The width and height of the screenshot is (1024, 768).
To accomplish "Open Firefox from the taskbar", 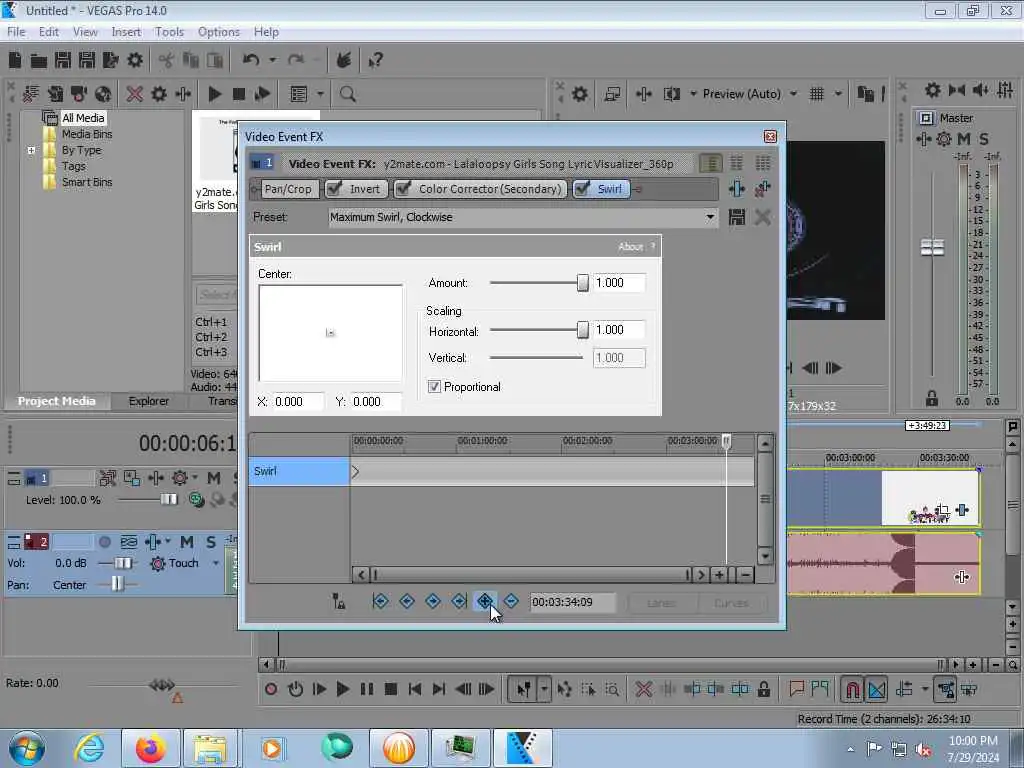I will tap(150, 748).
